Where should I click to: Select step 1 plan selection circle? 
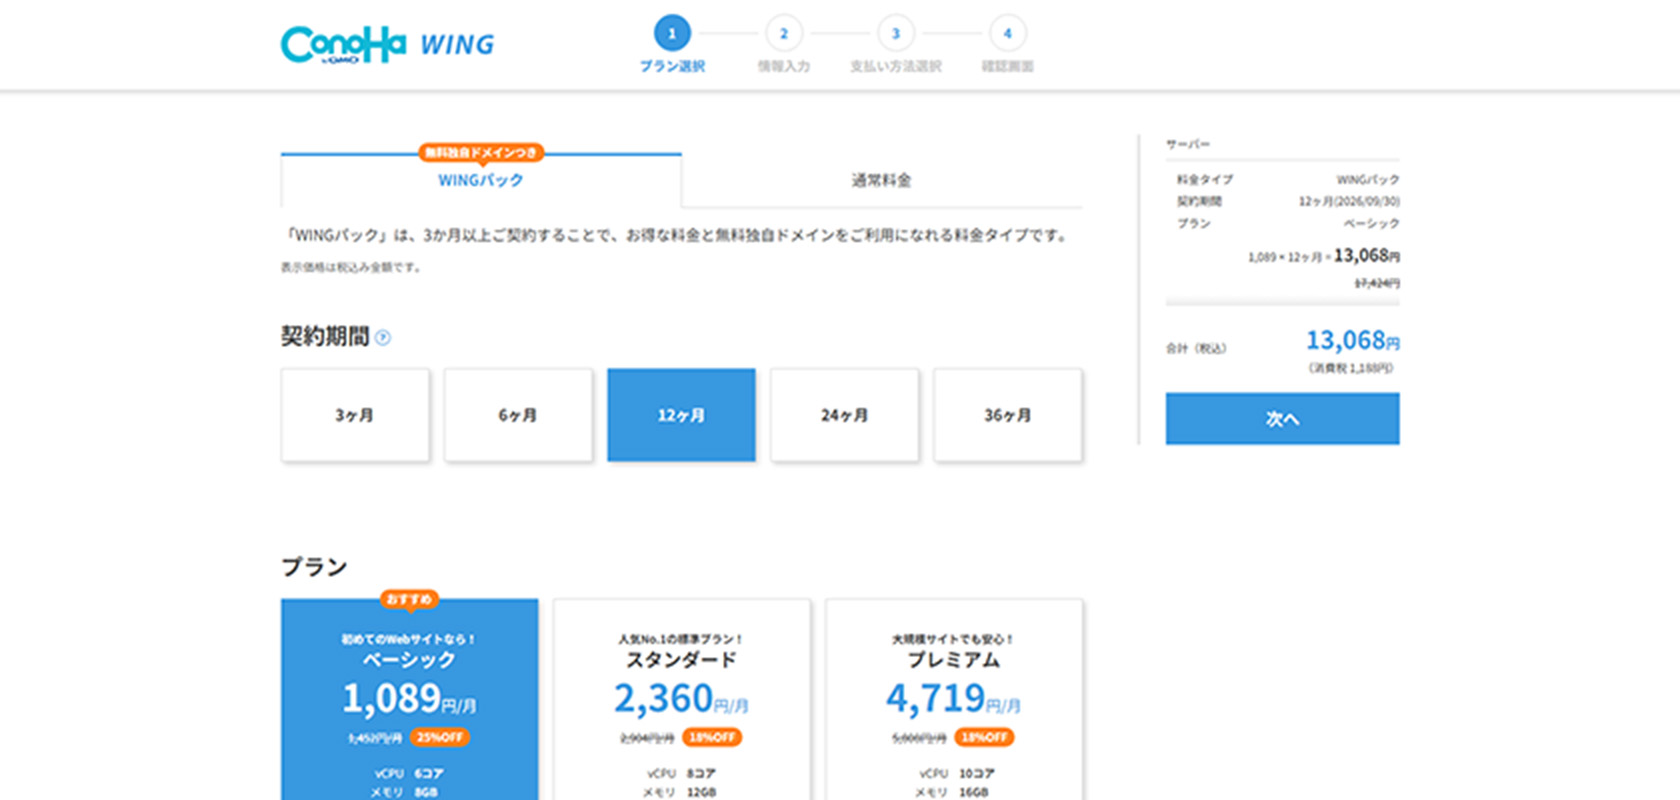[672, 33]
